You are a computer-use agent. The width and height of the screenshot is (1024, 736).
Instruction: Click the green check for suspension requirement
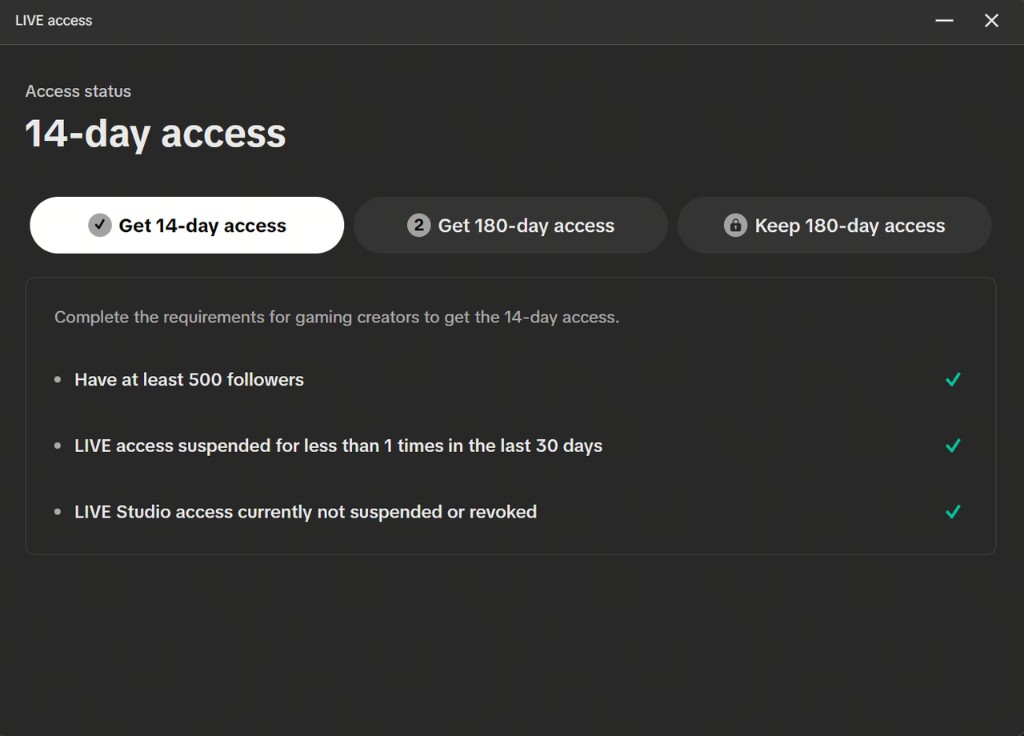point(952,445)
